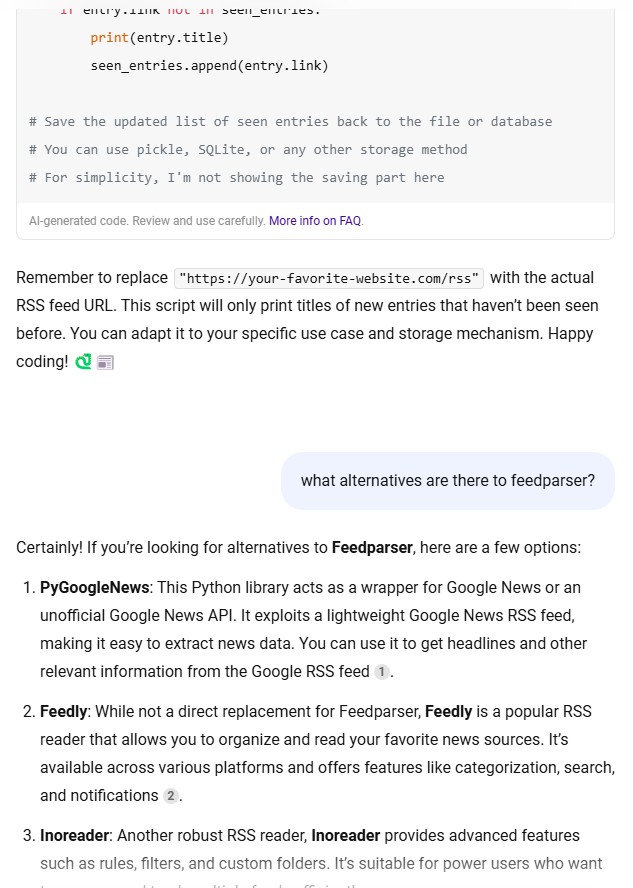Click the "pickle, SQLite" code comment line
This screenshot has height=888, width=633.
pos(248,150)
